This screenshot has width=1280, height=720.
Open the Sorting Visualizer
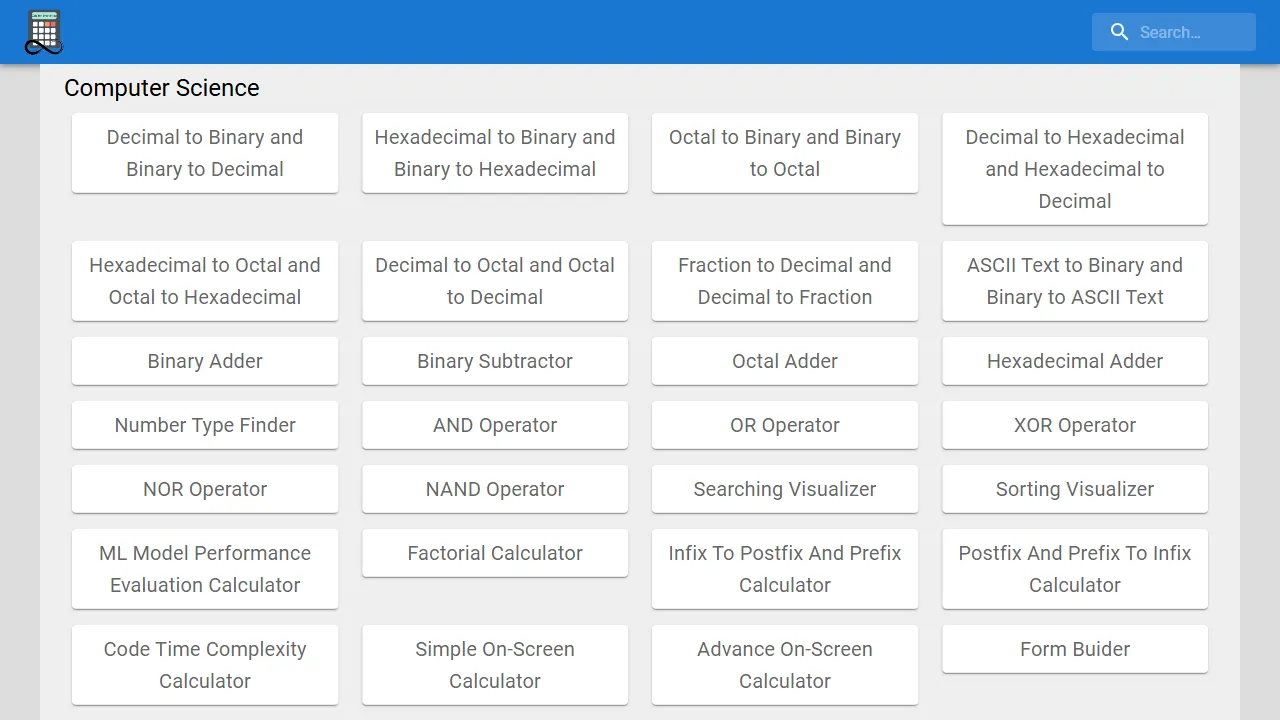tap(1075, 489)
